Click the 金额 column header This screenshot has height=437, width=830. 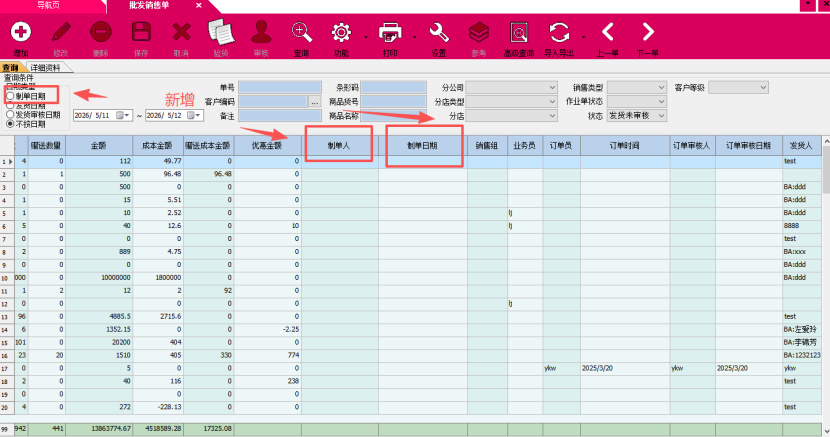point(99,145)
